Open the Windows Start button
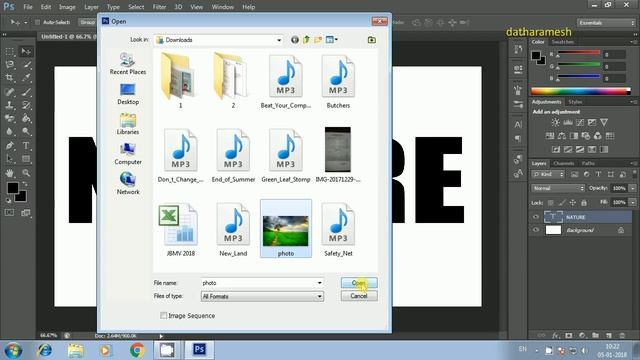Image resolution: width=640 pixels, height=360 pixels. click(x=13, y=350)
